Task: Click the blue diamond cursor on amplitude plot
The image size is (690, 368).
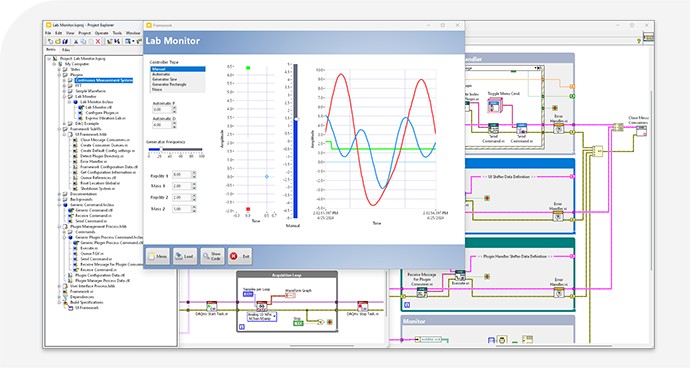Action: coord(267,177)
